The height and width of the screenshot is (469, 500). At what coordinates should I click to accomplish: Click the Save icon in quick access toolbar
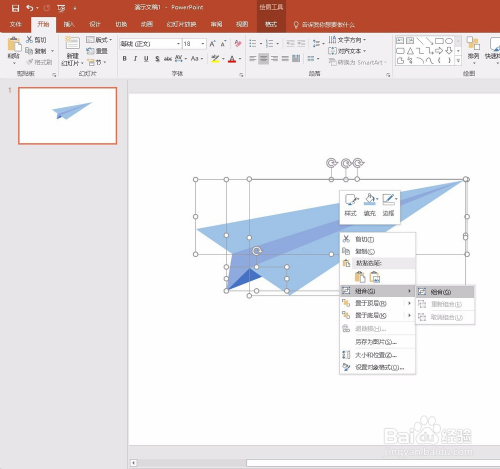point(15,8)
